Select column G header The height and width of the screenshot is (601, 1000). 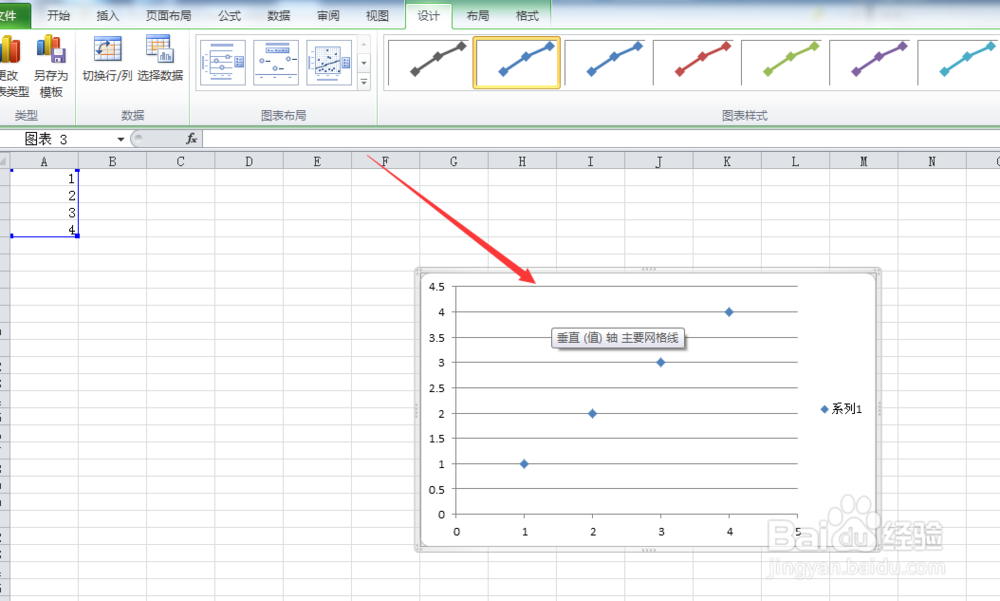(453, 161)
